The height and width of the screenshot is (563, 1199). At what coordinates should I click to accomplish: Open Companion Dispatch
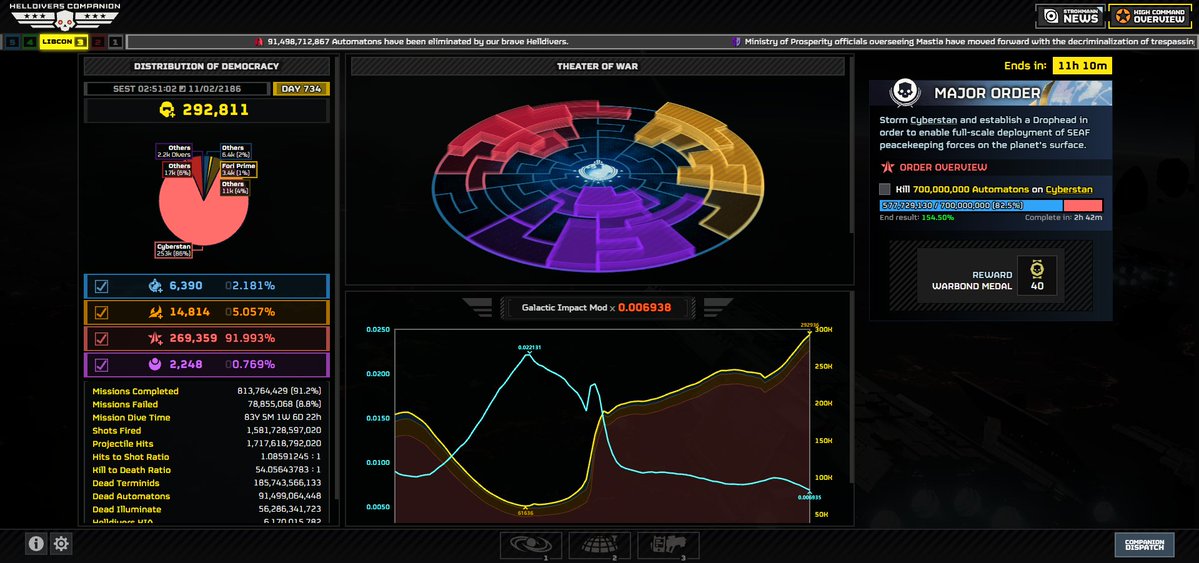[x=1144, y=545]
